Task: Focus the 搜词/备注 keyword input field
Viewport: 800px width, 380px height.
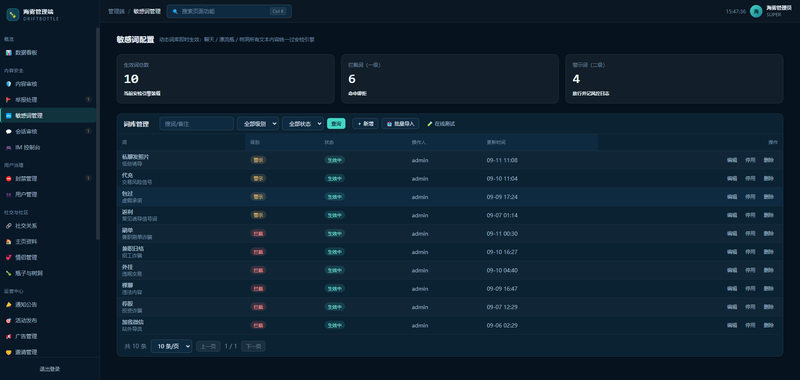Action: (x=196, y=123)
